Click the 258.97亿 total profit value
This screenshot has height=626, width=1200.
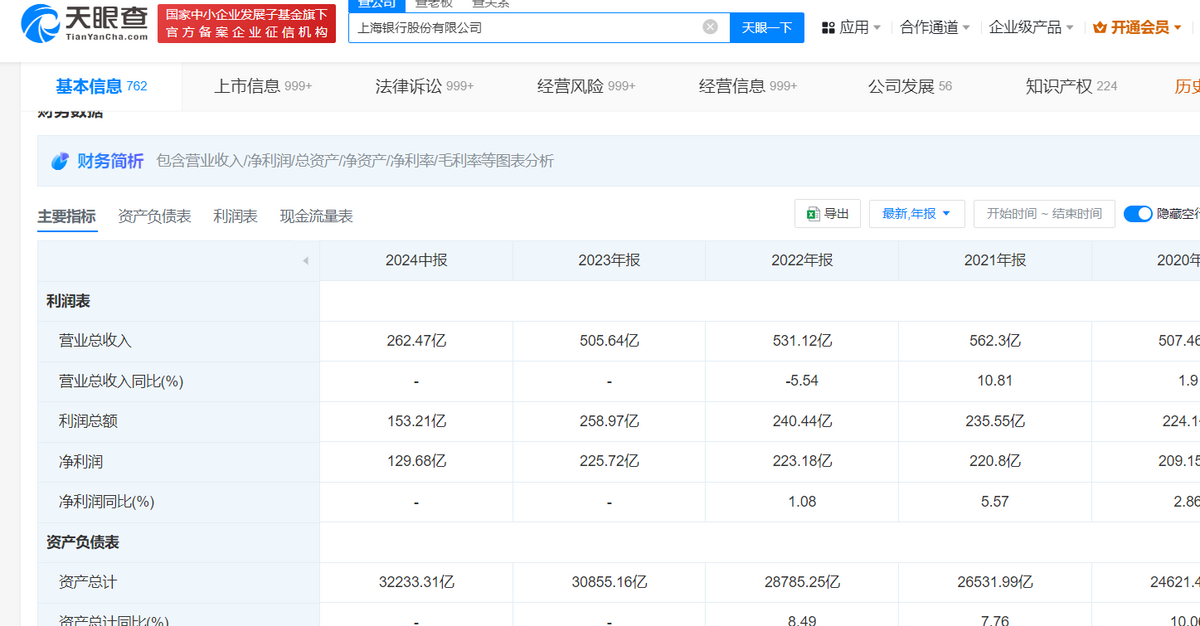609,421
